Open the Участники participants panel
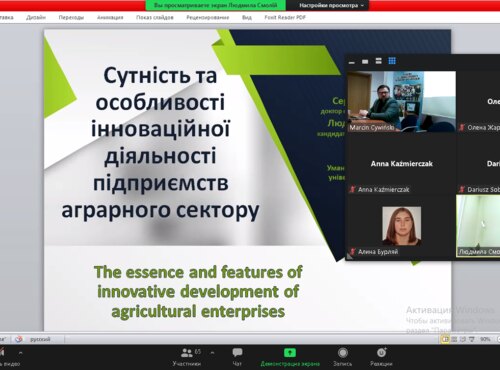The image size is (500, 370). [x=187, y=357]
